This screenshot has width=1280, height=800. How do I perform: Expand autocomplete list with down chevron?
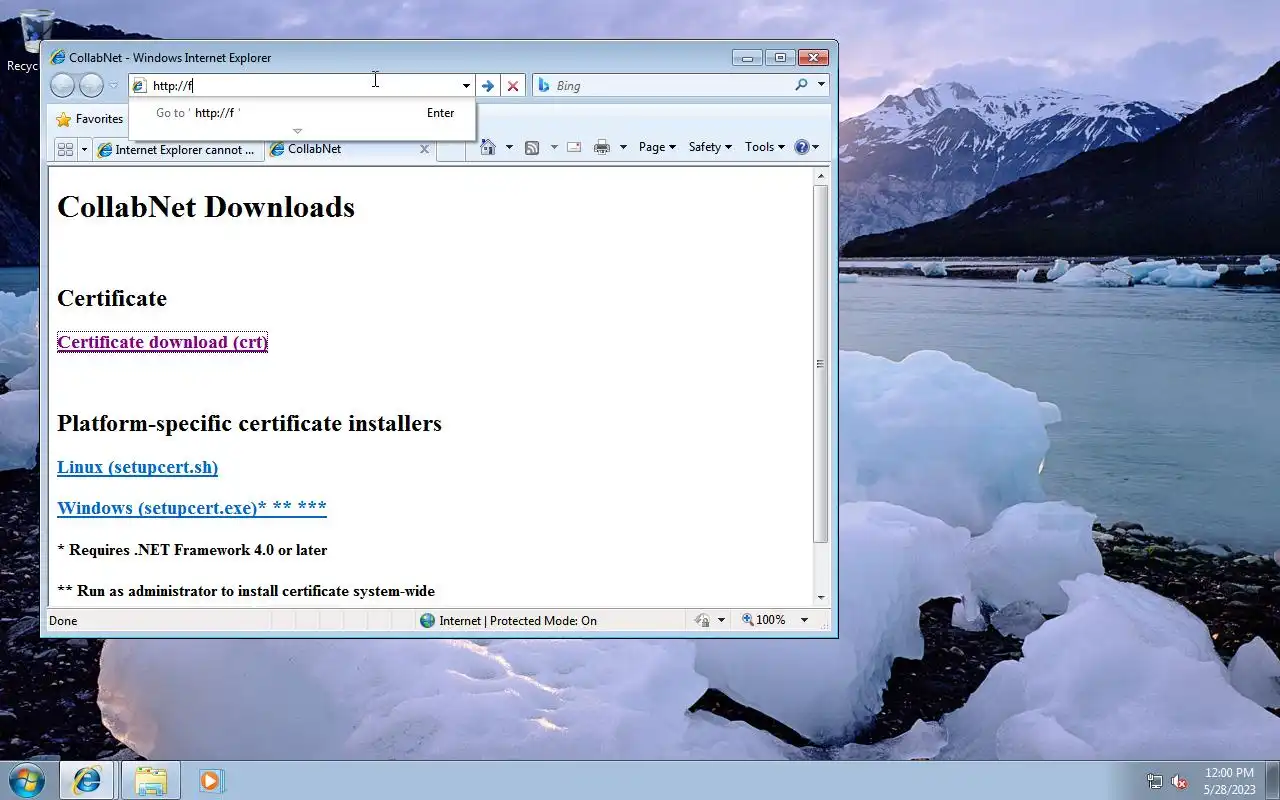pyautogui.click(x=297, y=131)
